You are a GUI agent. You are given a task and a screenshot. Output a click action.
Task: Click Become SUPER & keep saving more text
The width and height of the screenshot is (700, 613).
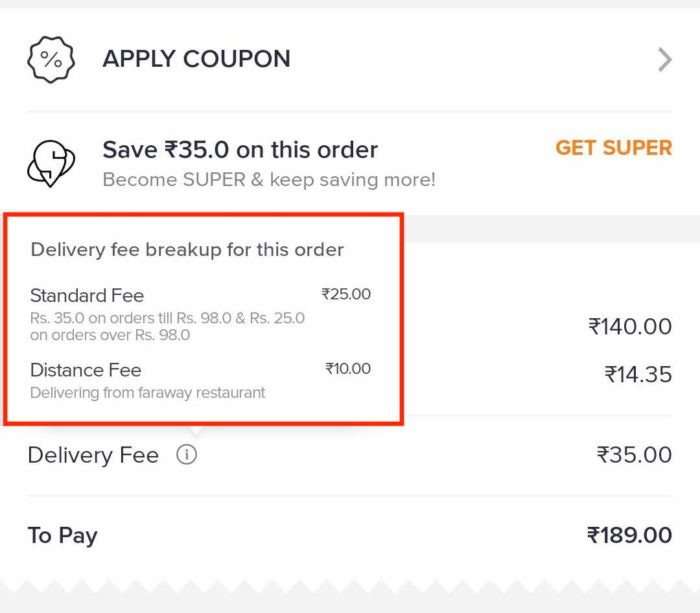(269, 179)
